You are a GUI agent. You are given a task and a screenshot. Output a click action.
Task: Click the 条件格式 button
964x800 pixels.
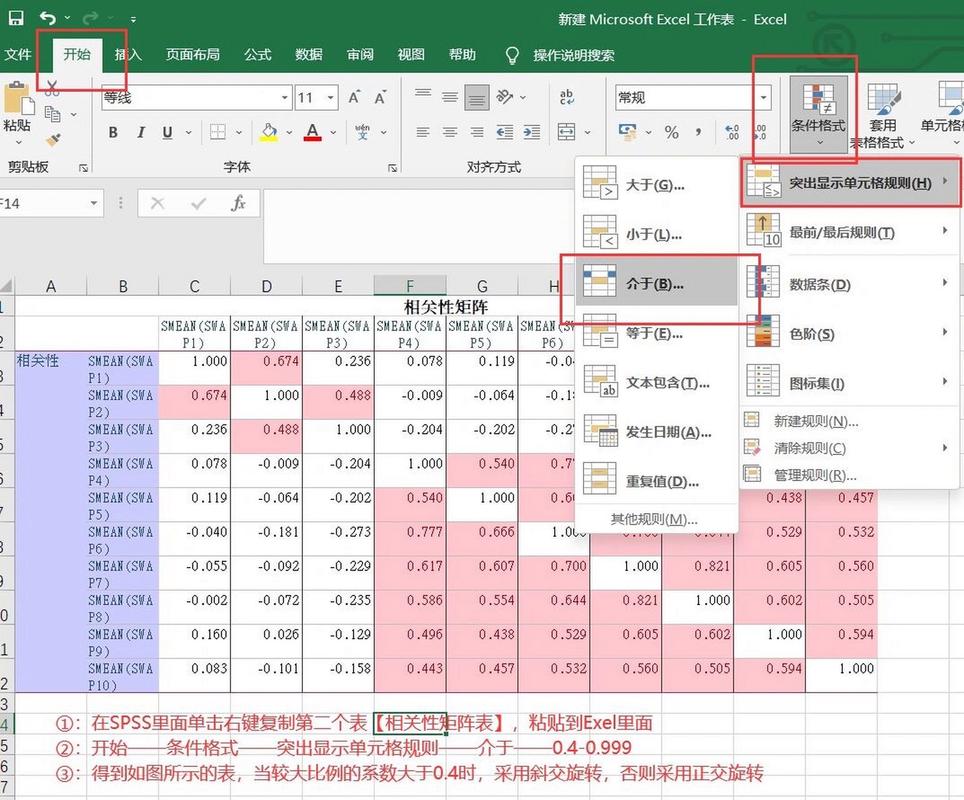(x=818, y=114)
